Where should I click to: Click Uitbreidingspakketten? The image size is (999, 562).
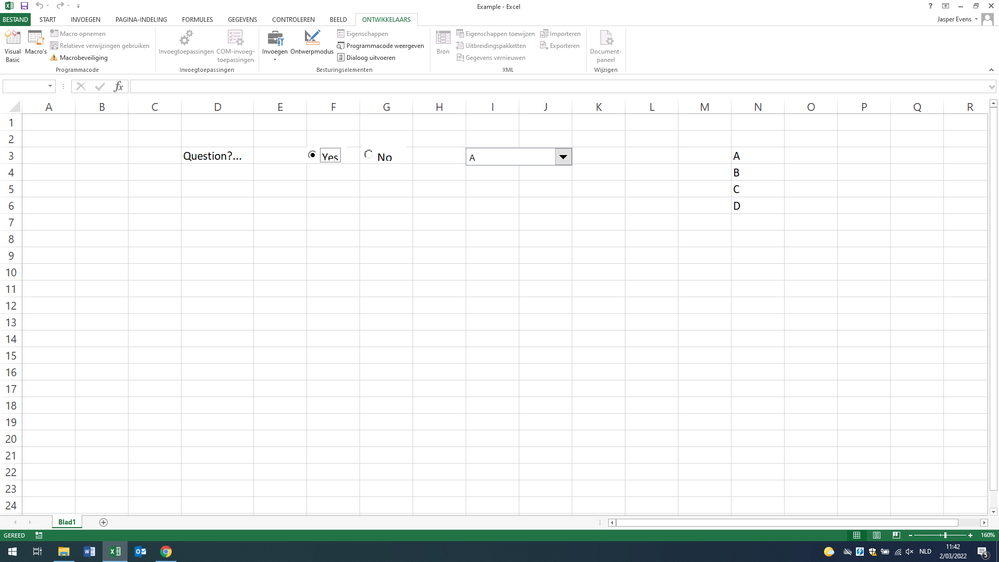click(491, 46)
